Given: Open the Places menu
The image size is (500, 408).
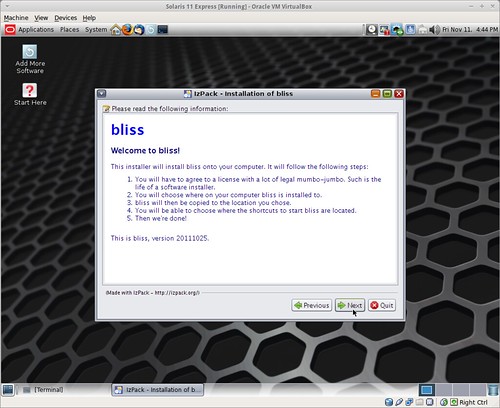Looking at the screenshot, I should (69, 30).
